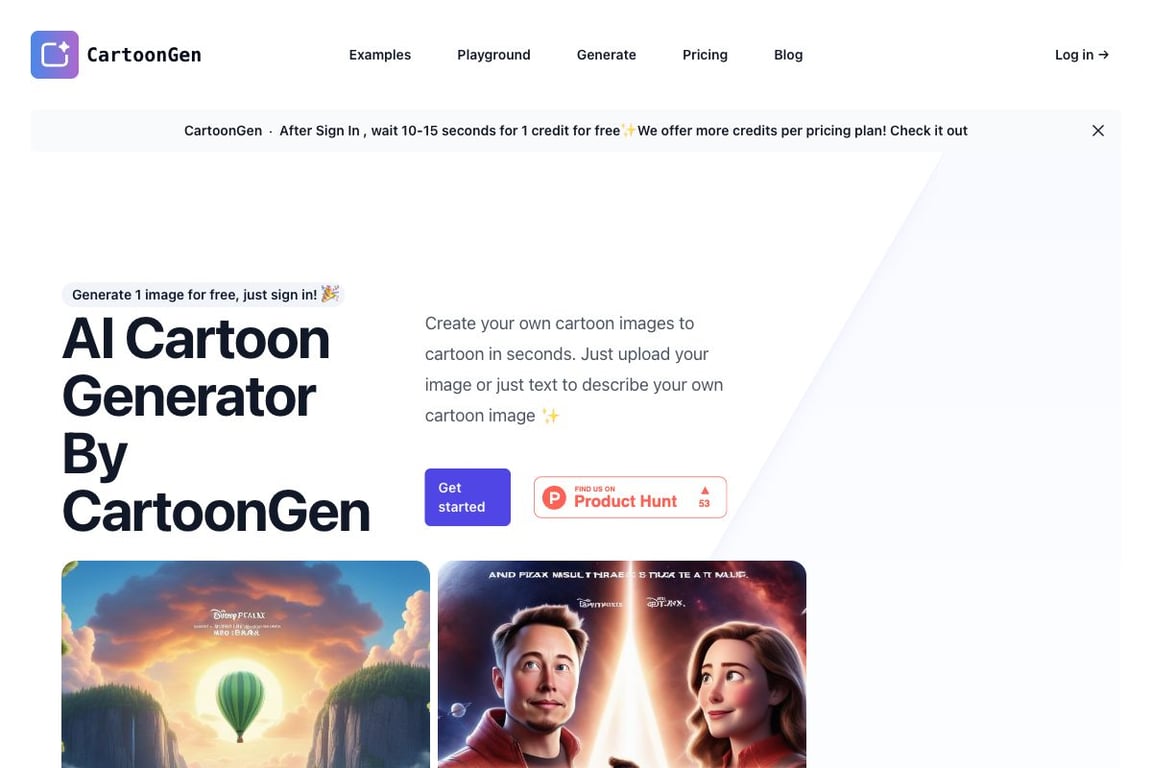Viewport: 1152px width, 768px height.
Task: Open the hot air balloon cartoon image
Action: (245, 664)
